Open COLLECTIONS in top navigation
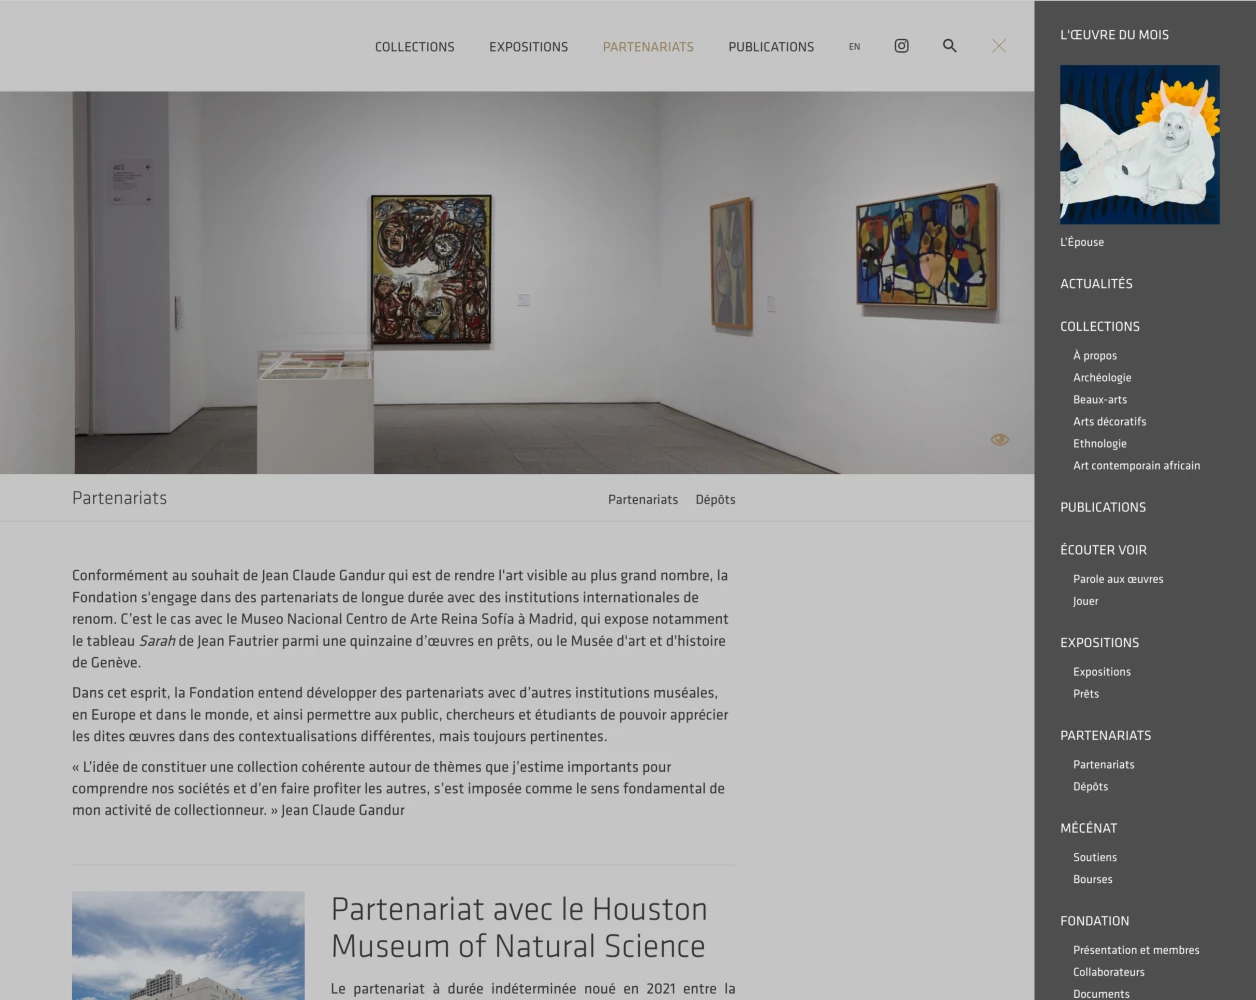This screenshot has width=1256, height=1000. [x=414, y=47]
